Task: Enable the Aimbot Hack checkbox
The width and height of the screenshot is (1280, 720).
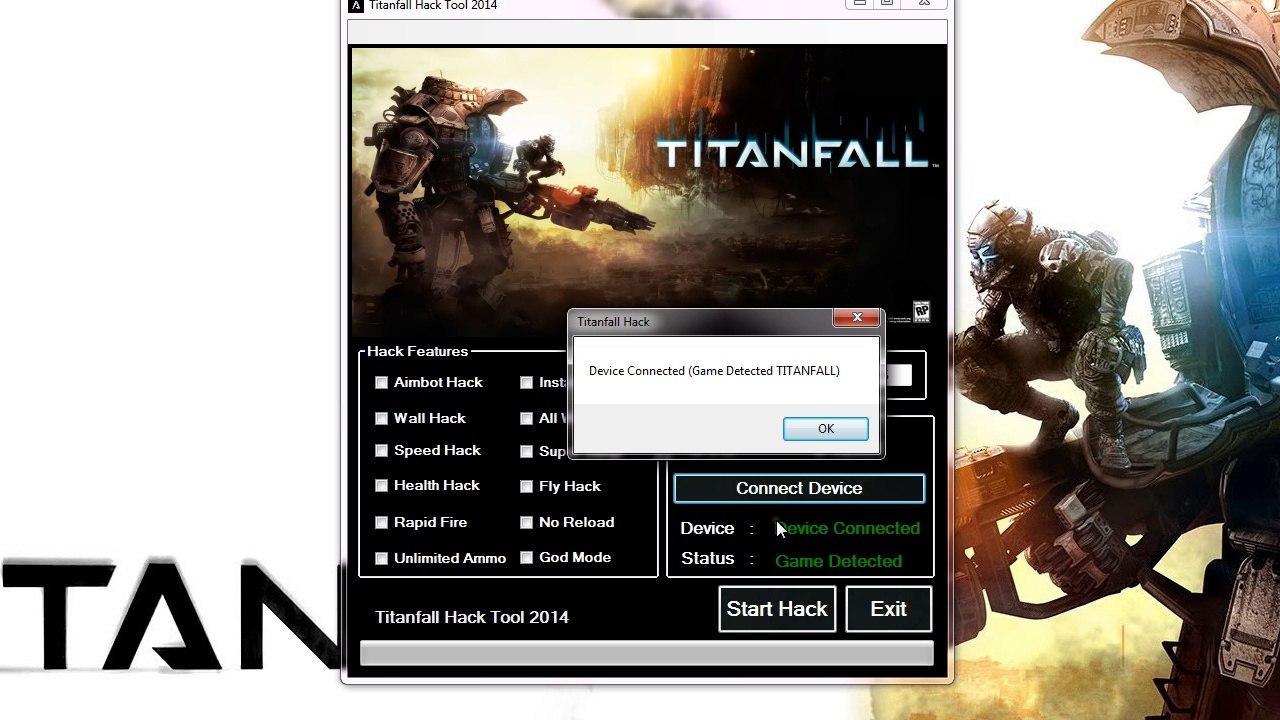Action: [x=381, y=383]
